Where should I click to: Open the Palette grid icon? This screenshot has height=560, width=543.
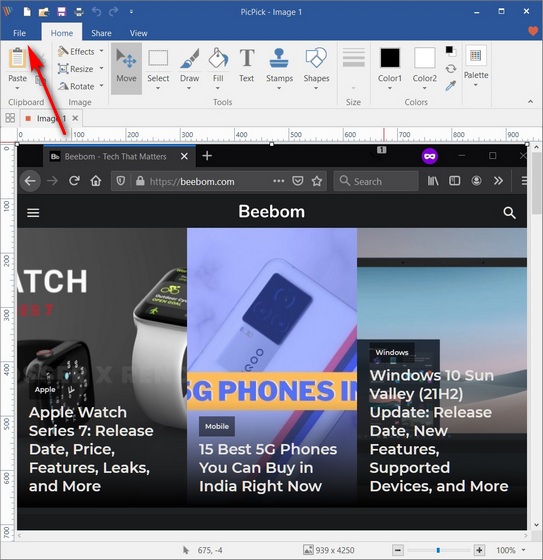pyautogui.click(x=475, y=55)
